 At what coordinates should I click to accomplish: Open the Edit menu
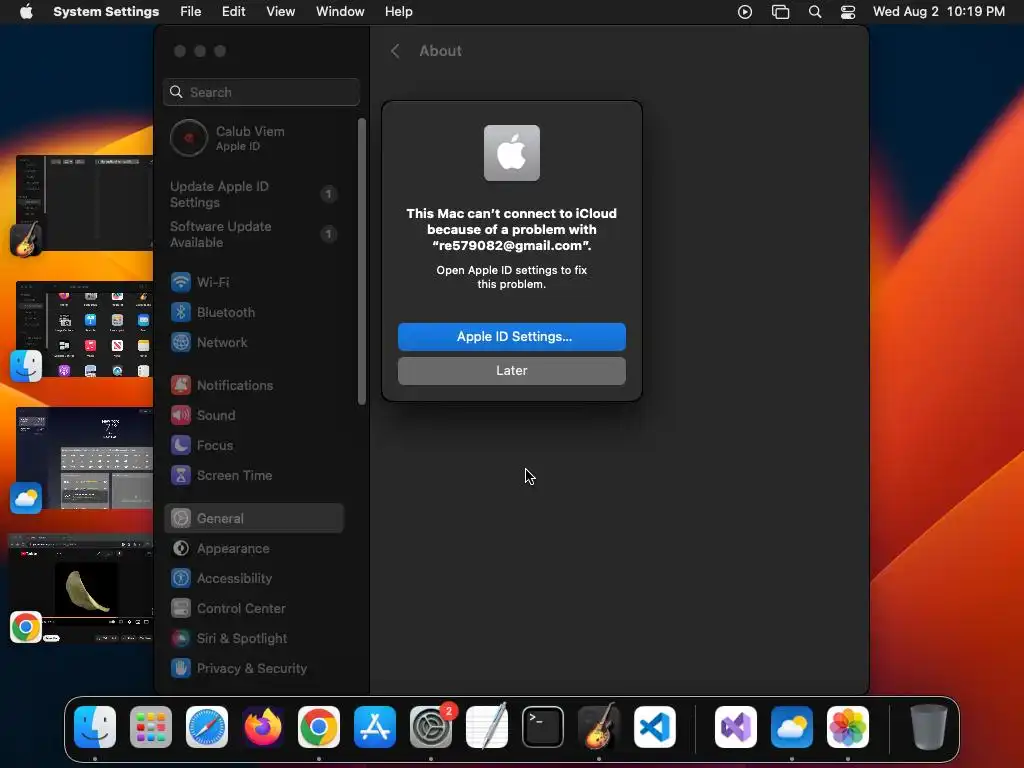pyautogui.click(x=234, y=12)
